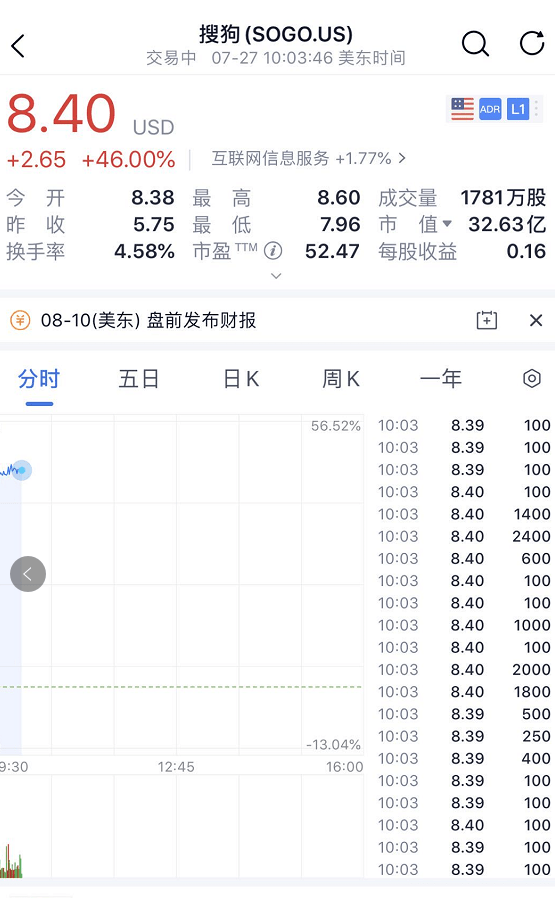Screen dimensions: 555x898
Task: Open market value dropdown triangle
Action: (x=447, y=224)
